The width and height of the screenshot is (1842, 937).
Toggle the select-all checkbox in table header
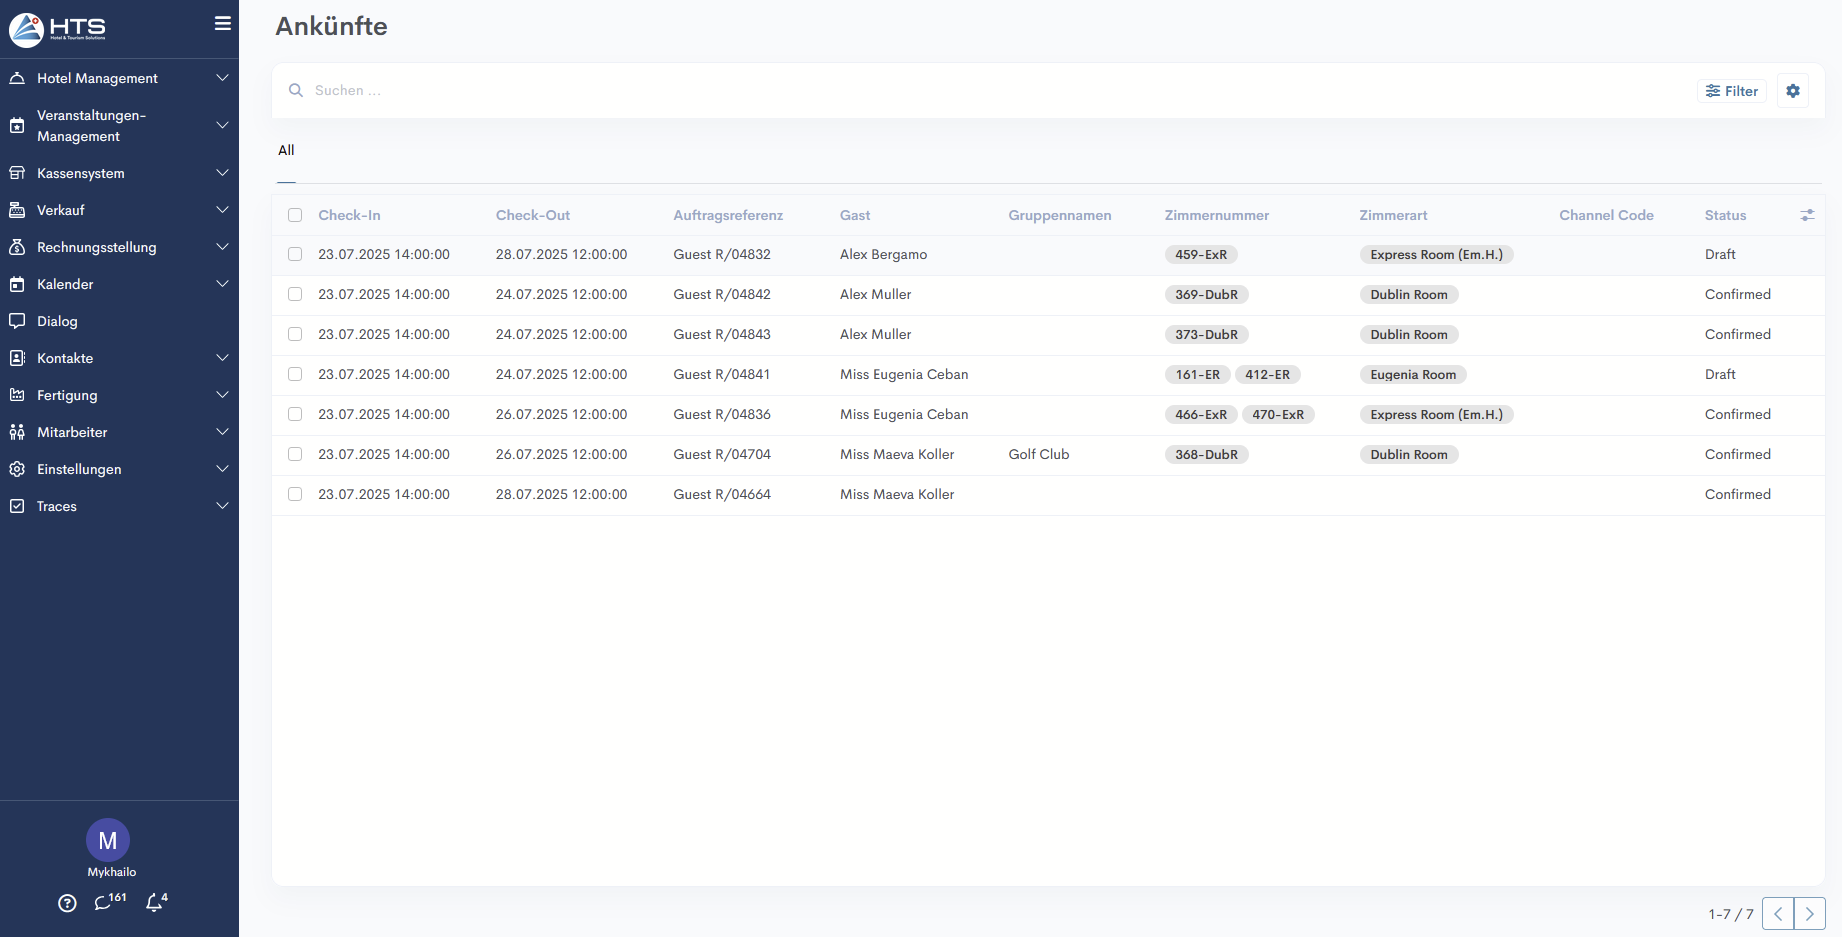coord(295,215)
